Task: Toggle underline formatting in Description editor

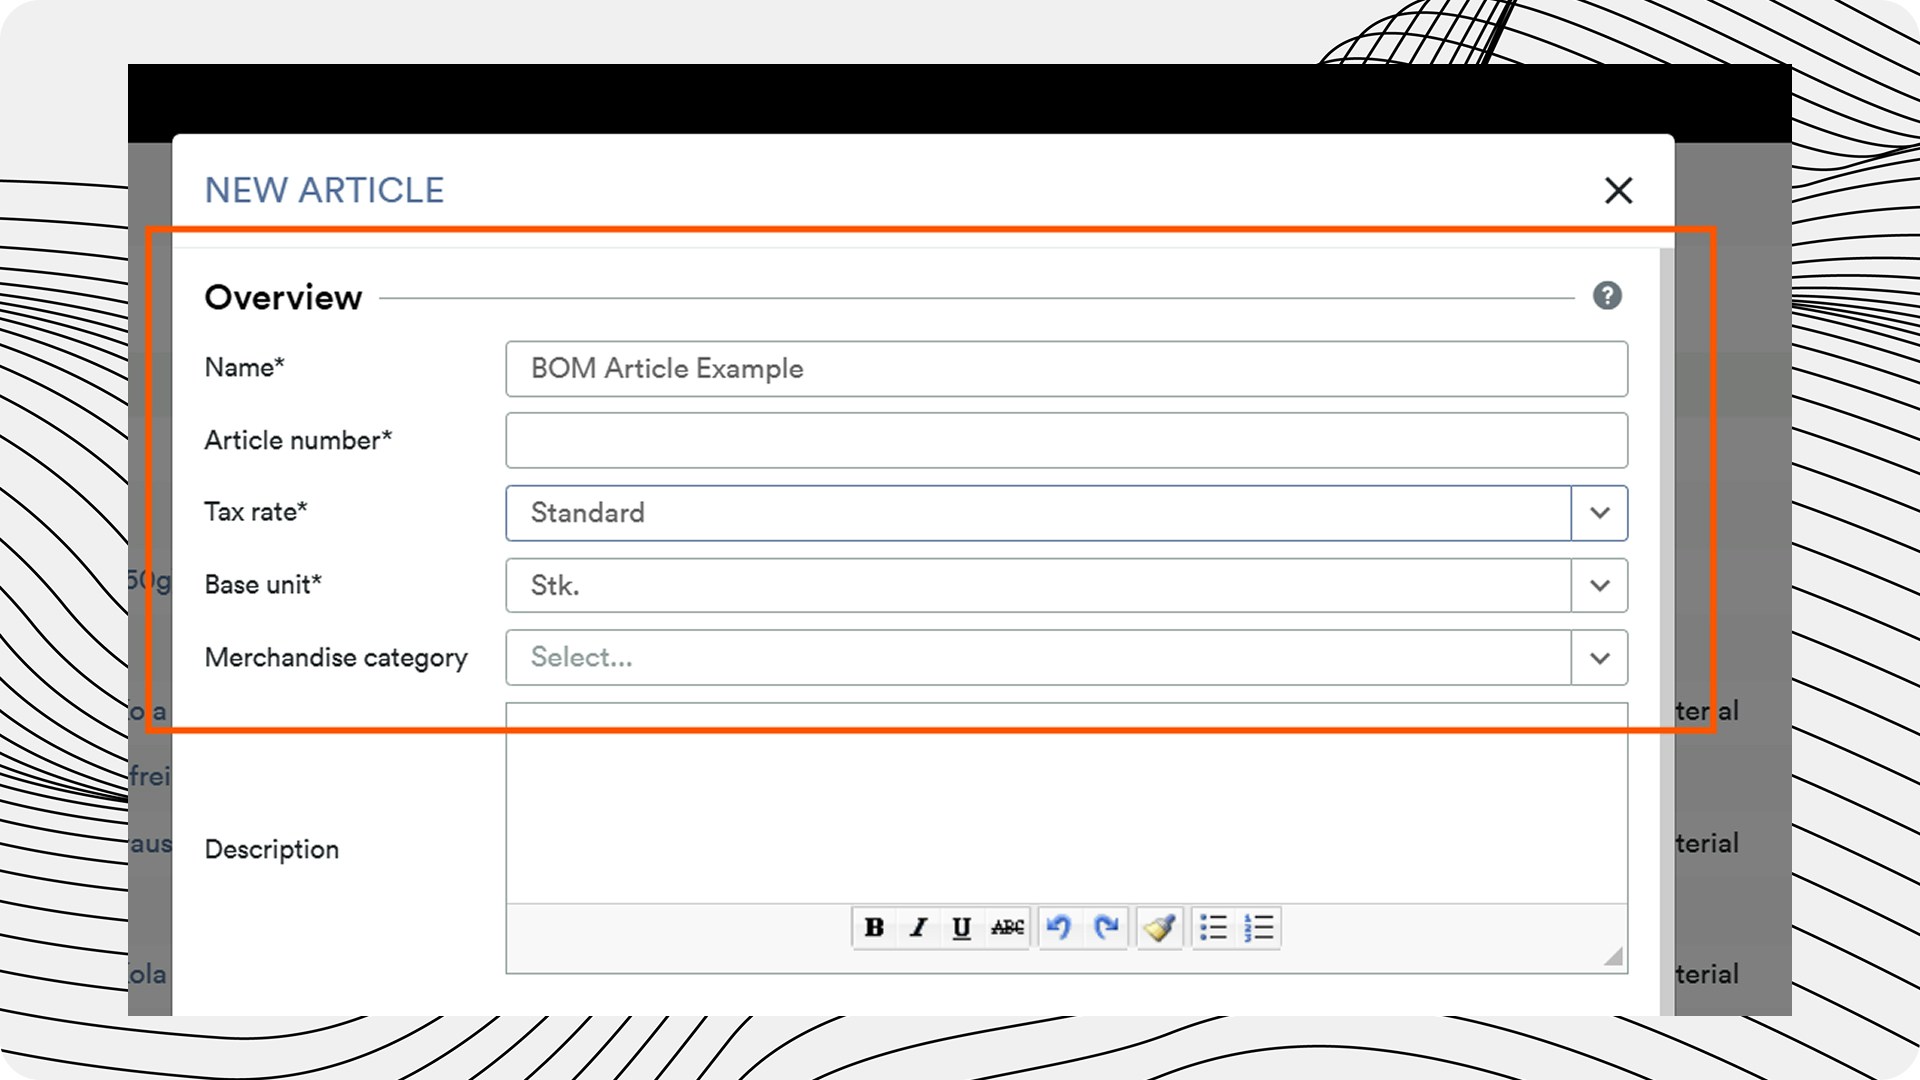Action: (961, 928)
